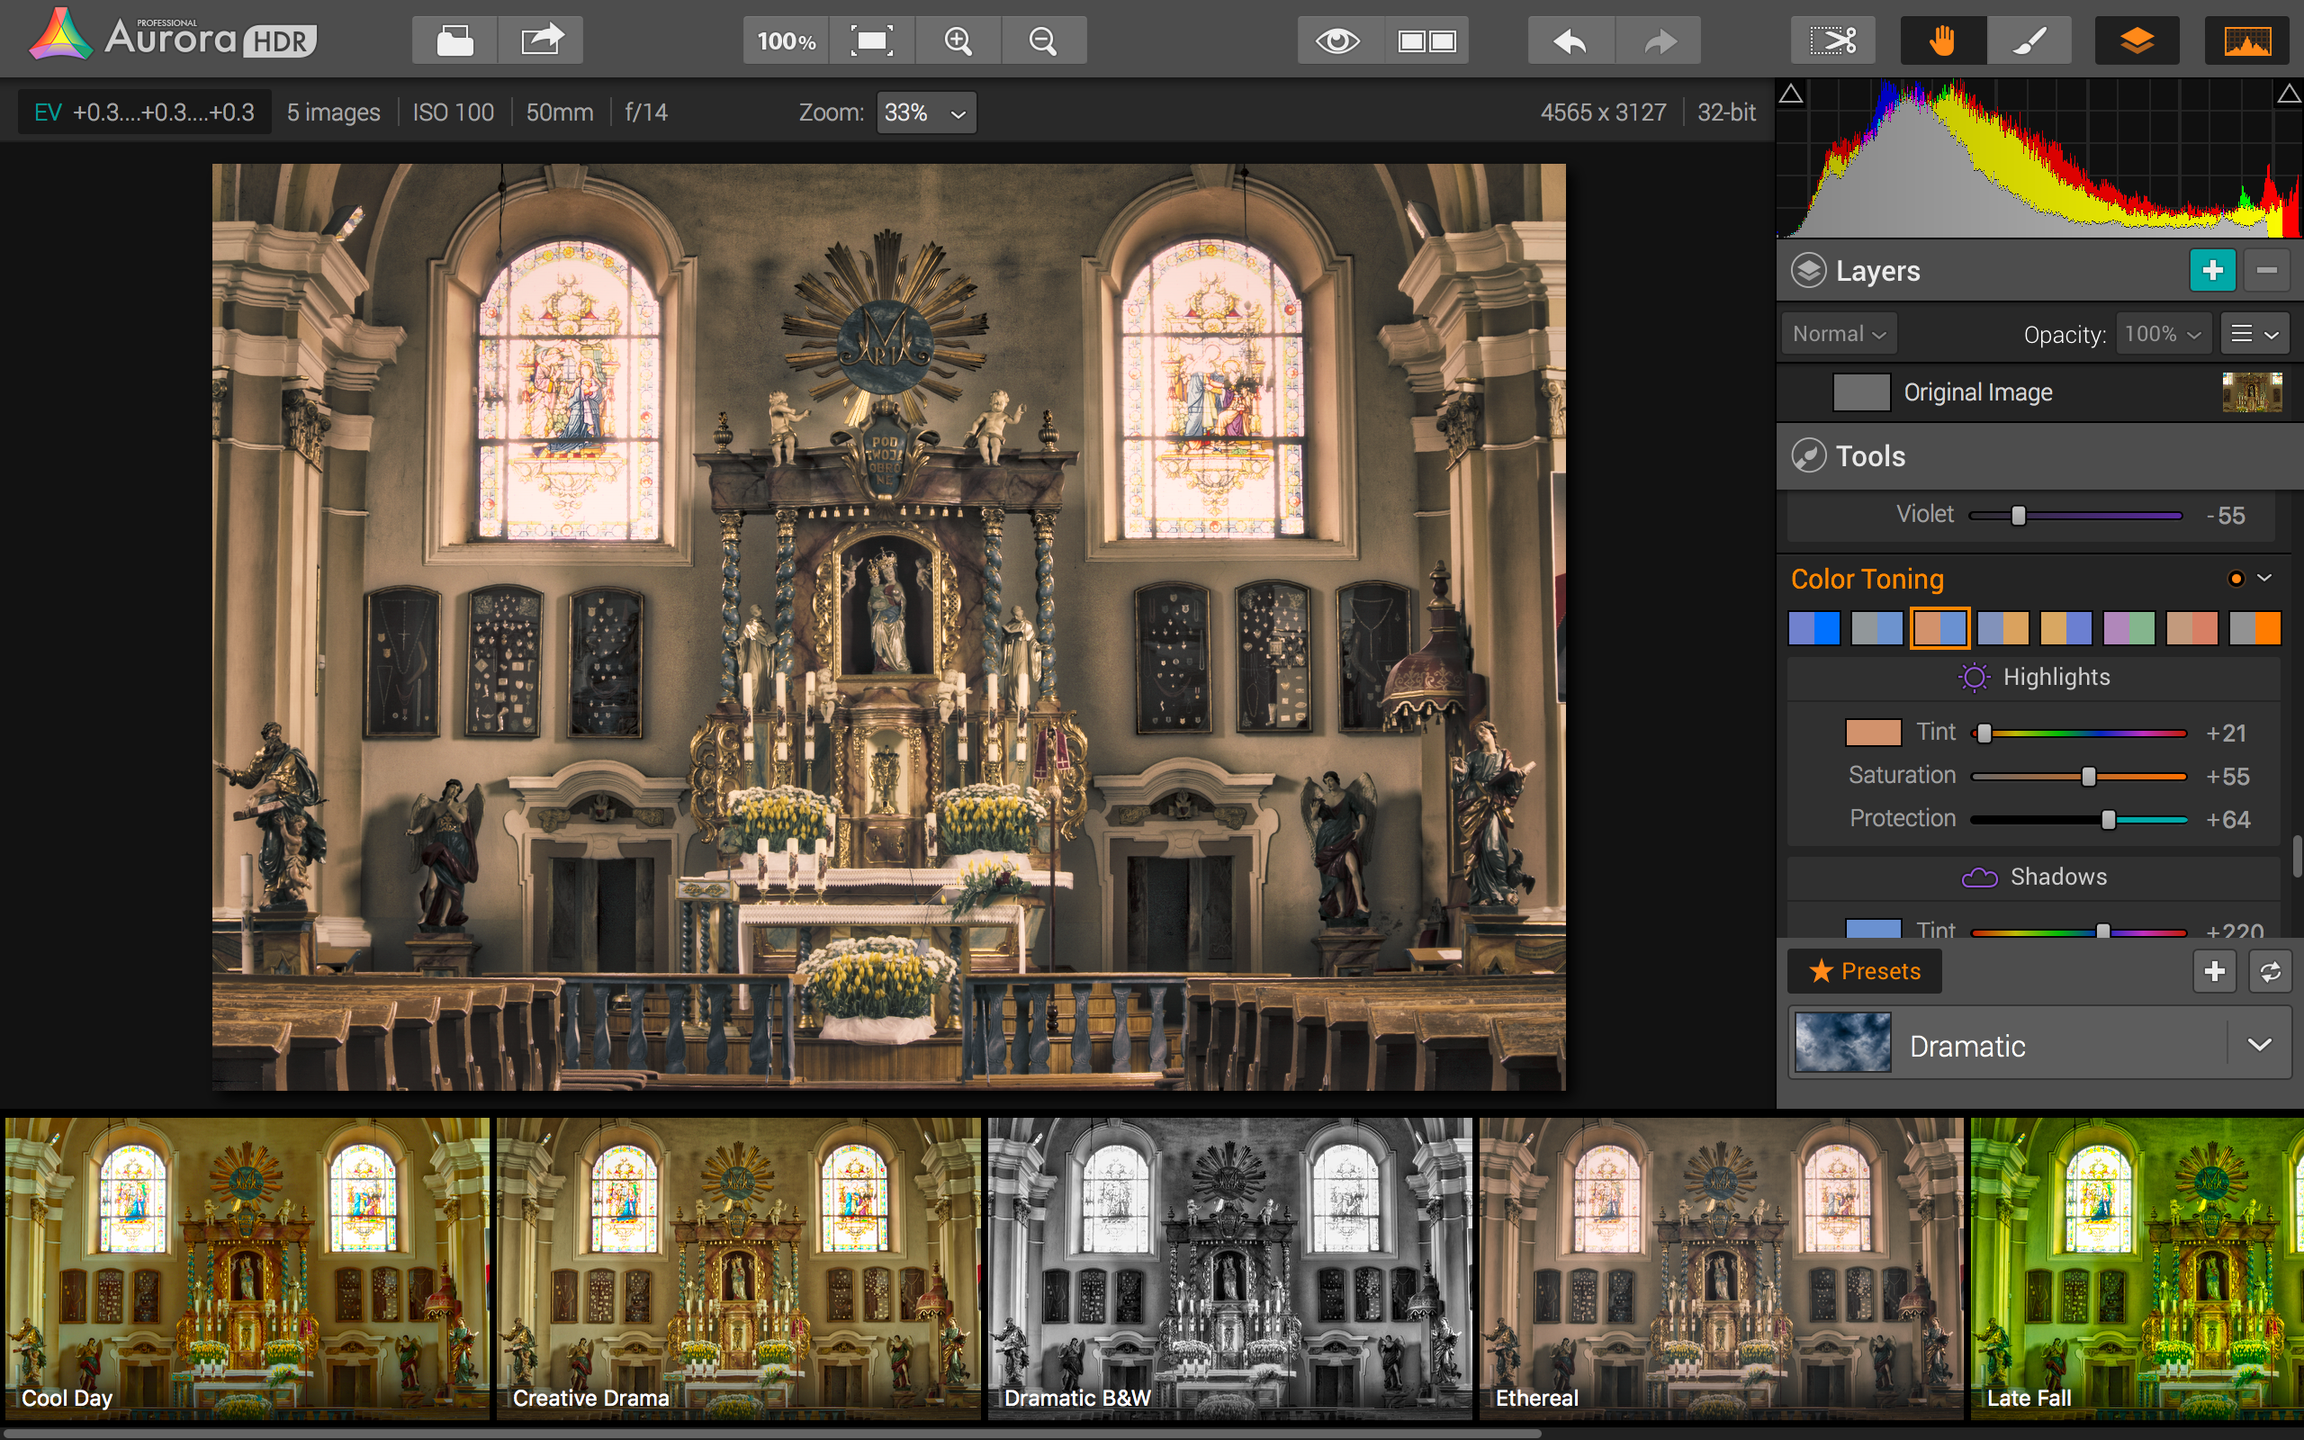This screenshot has width=2304, height=1440.
Task: Apply the Dramatic B&W preset thumbnail
Action: (1230, 1268)
